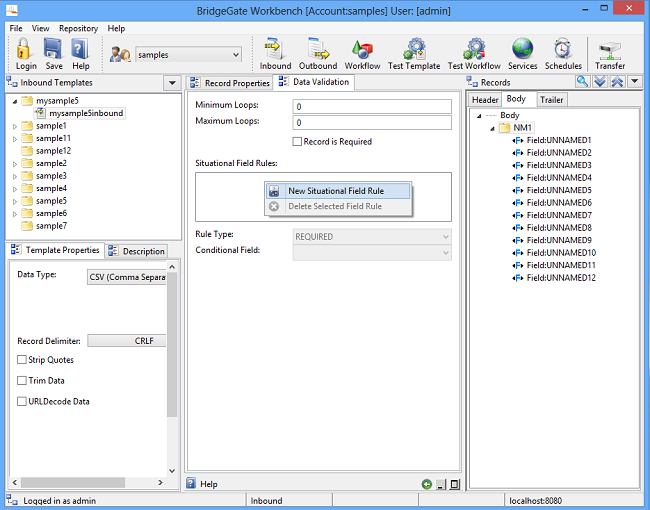Click the CRLF record delimiter button
The height and width of the screenshot is (510, 650).
pyautogui.click(x=127, y=340)
